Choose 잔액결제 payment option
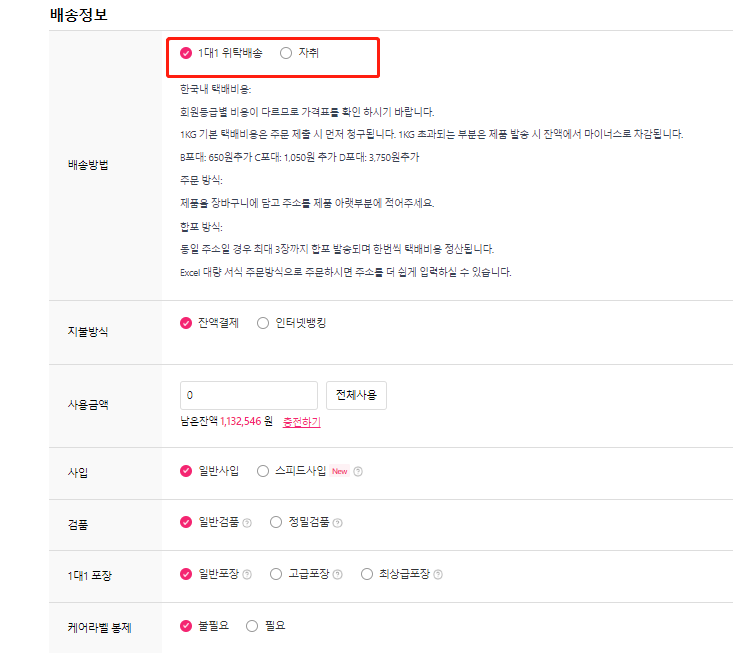The height and width of the screenshot is (653, 733). point(186,323)
